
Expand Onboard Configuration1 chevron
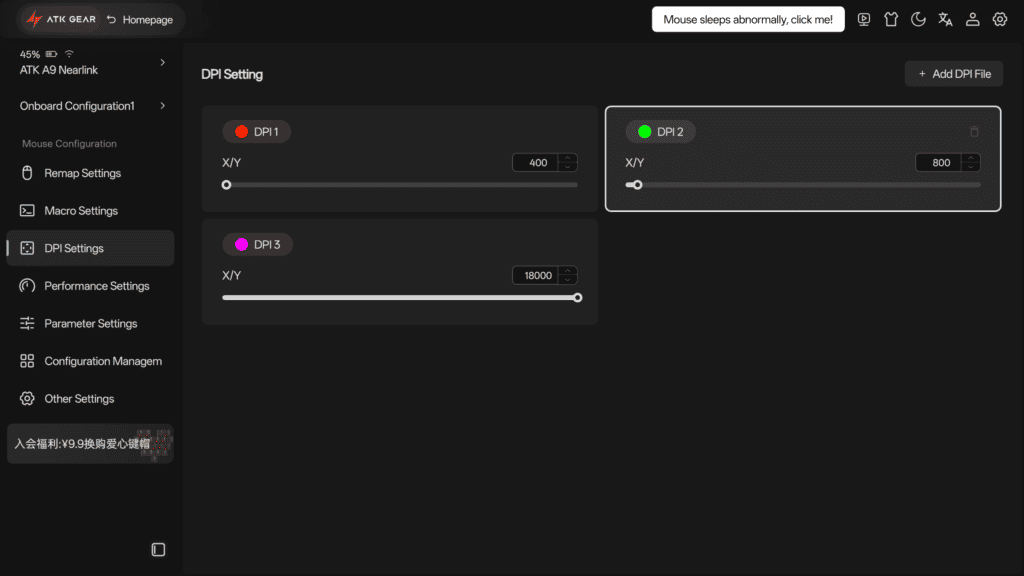point(163,106)
